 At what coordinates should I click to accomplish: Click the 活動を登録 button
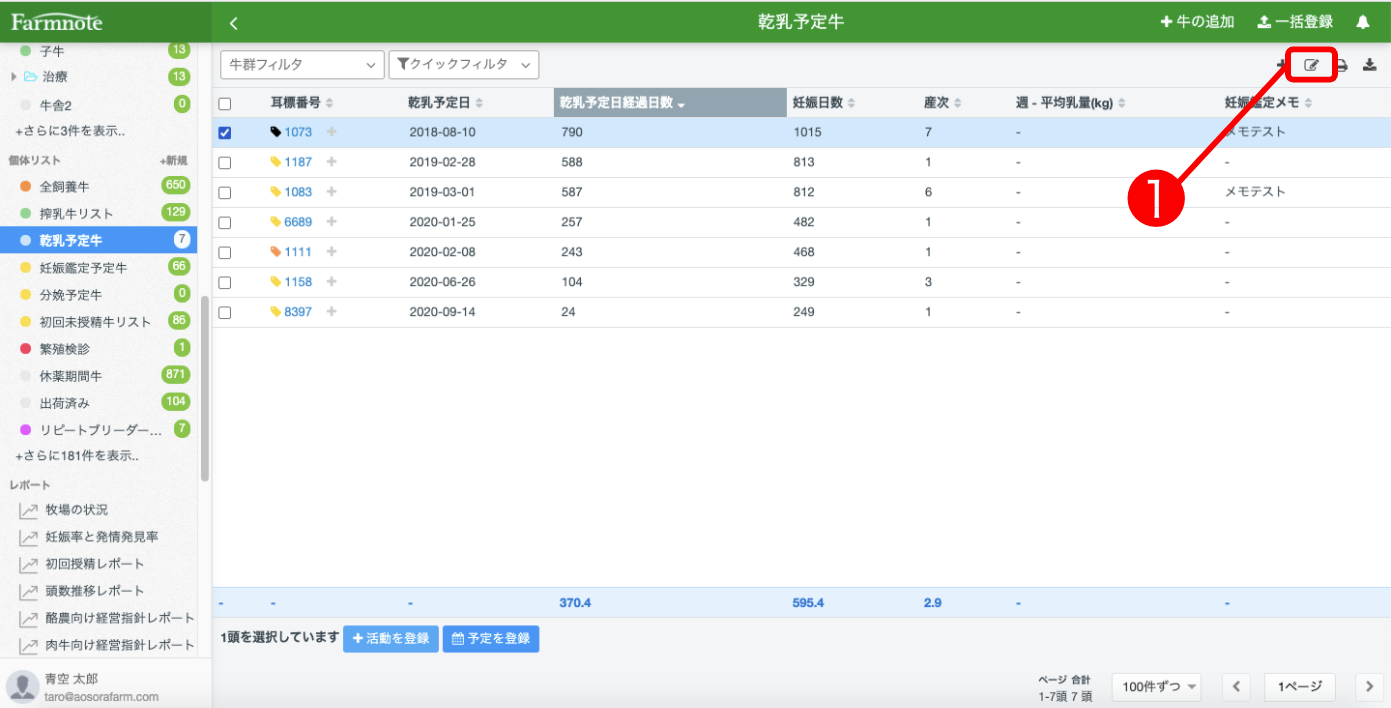point(391,639)
